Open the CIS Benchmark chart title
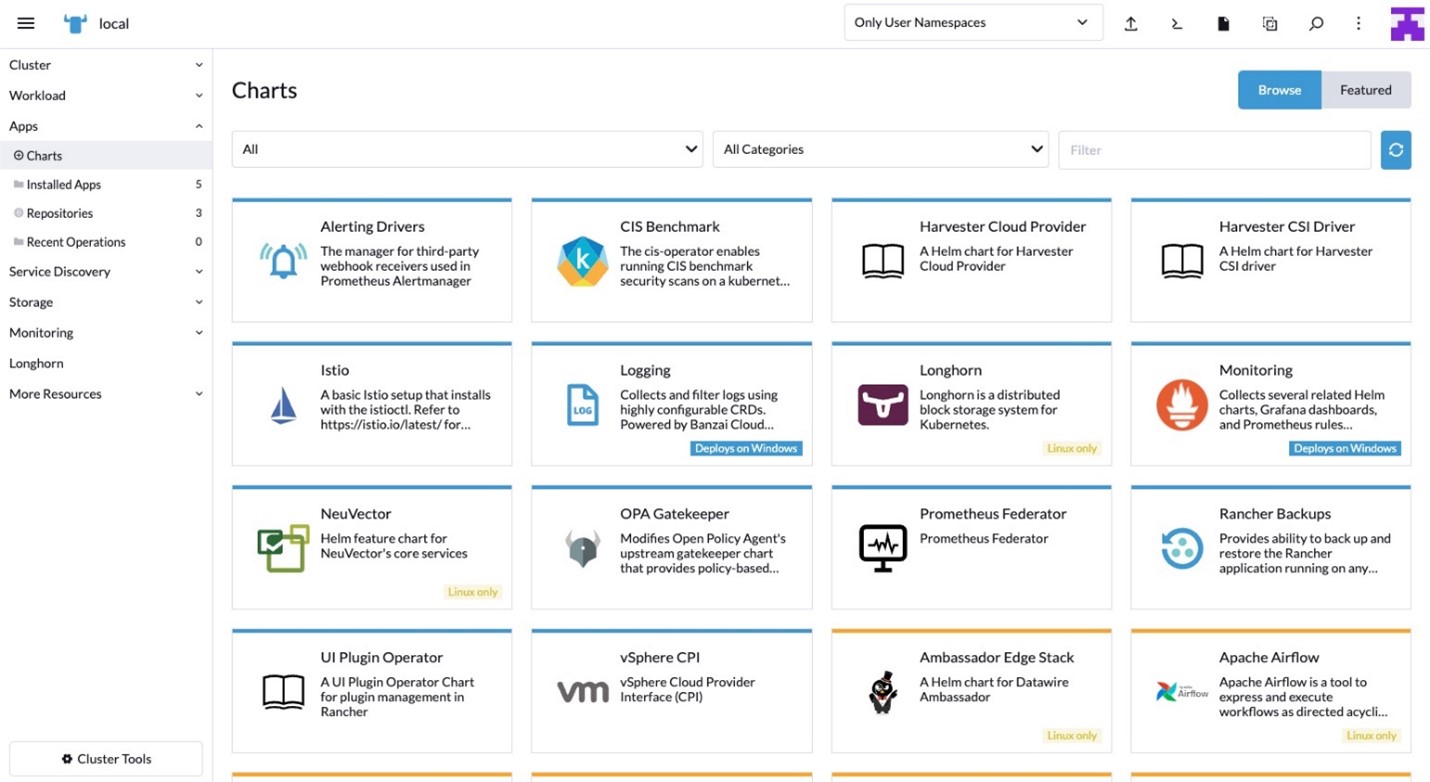Screen dimensions: 1430x782 (670, 227)
